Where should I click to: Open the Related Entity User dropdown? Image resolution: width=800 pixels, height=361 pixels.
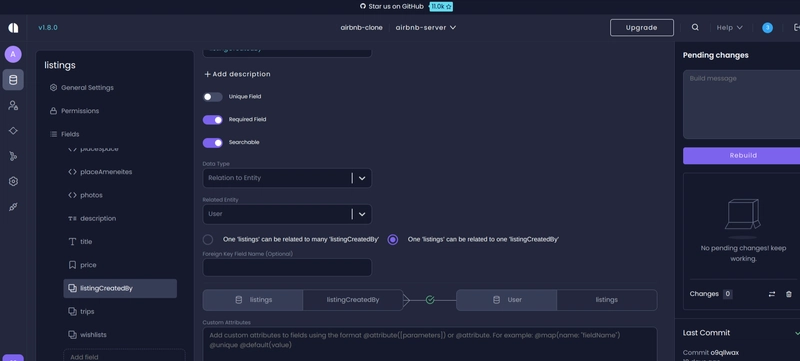click(x=287, y=214)
